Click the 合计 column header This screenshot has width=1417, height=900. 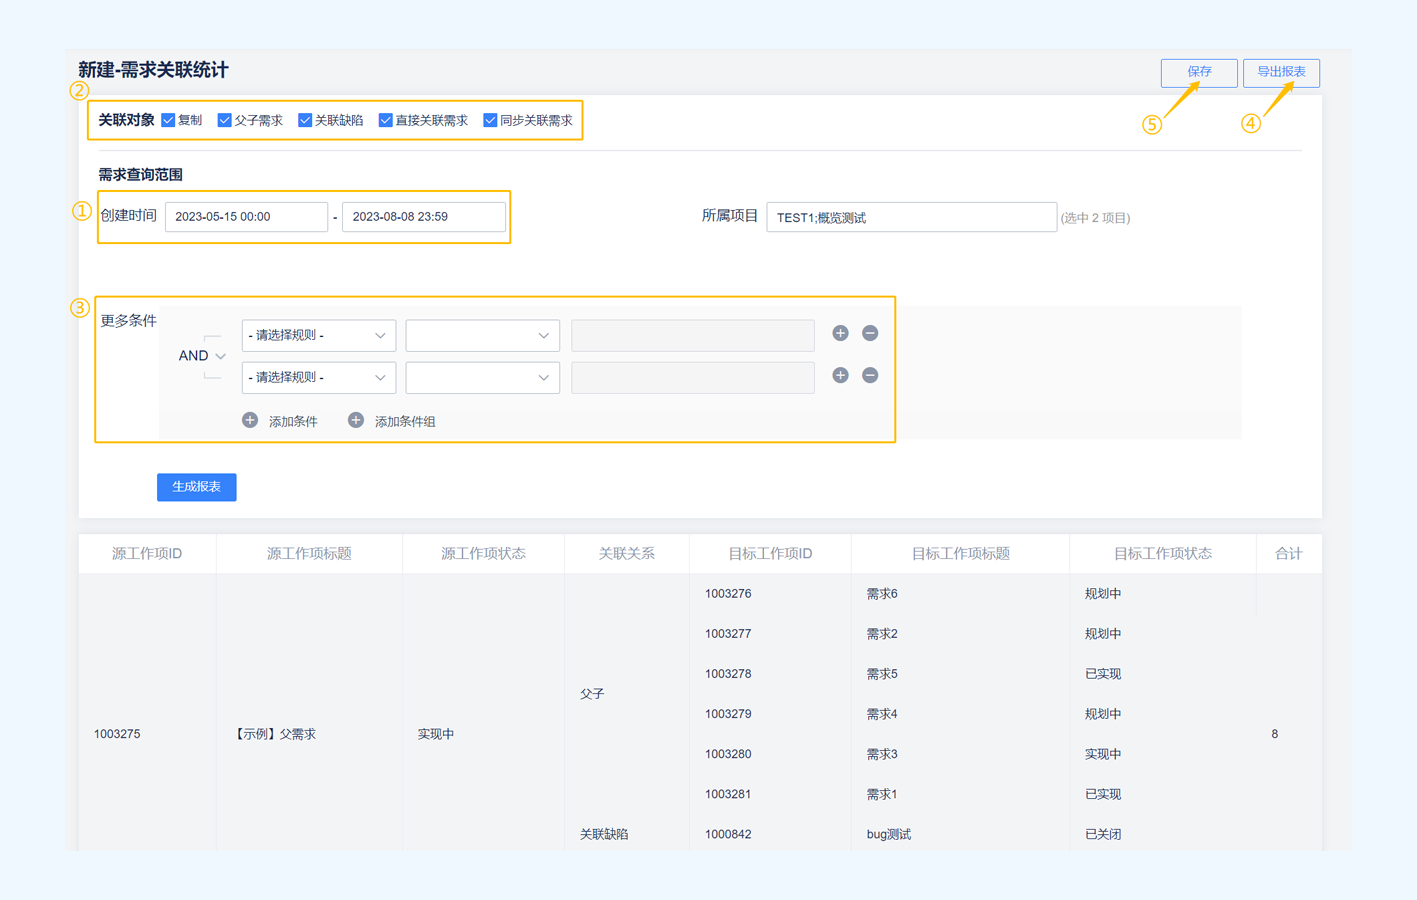coord(1289,554)
